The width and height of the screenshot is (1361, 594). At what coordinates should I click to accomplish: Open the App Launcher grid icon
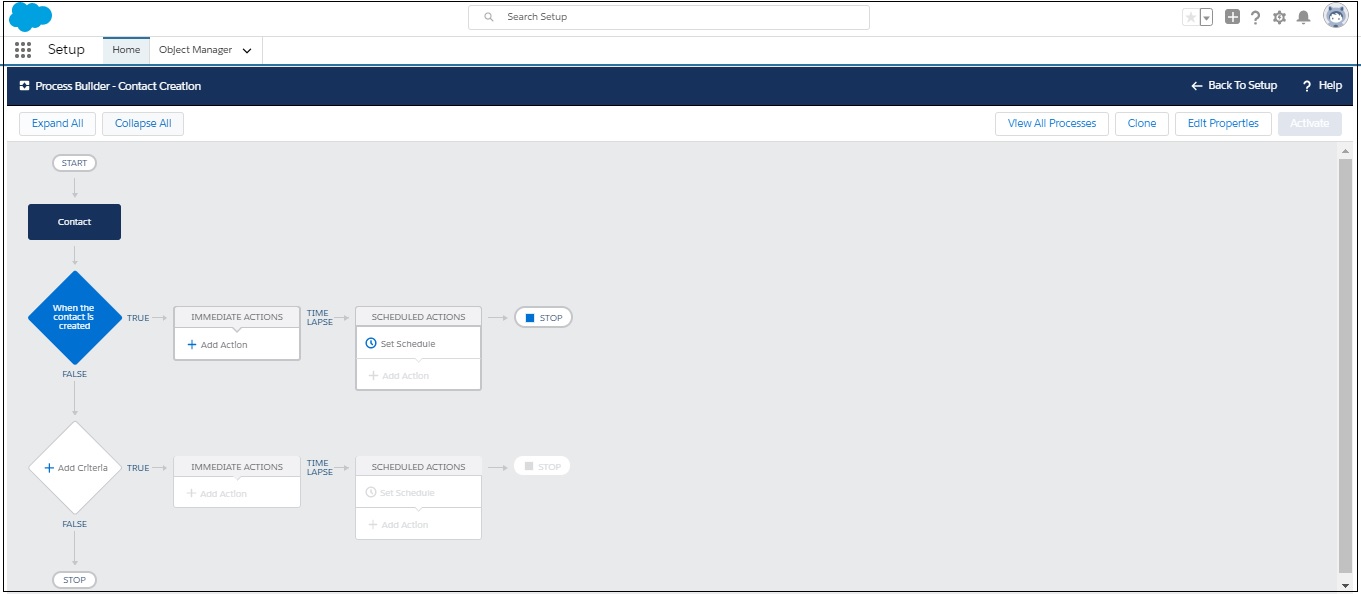pyautogui.click(x=23, y=50)
